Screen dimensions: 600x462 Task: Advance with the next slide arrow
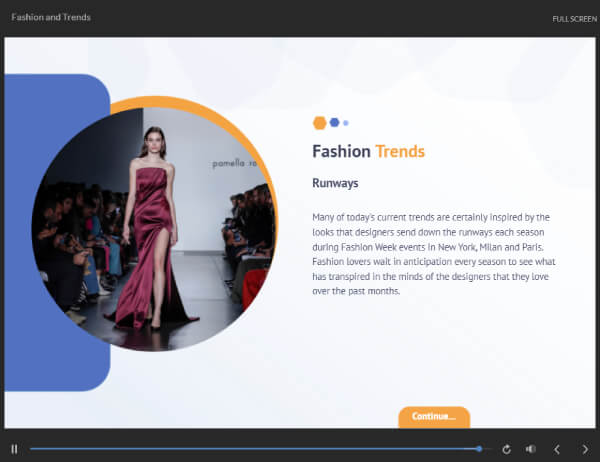coord(585,449)
